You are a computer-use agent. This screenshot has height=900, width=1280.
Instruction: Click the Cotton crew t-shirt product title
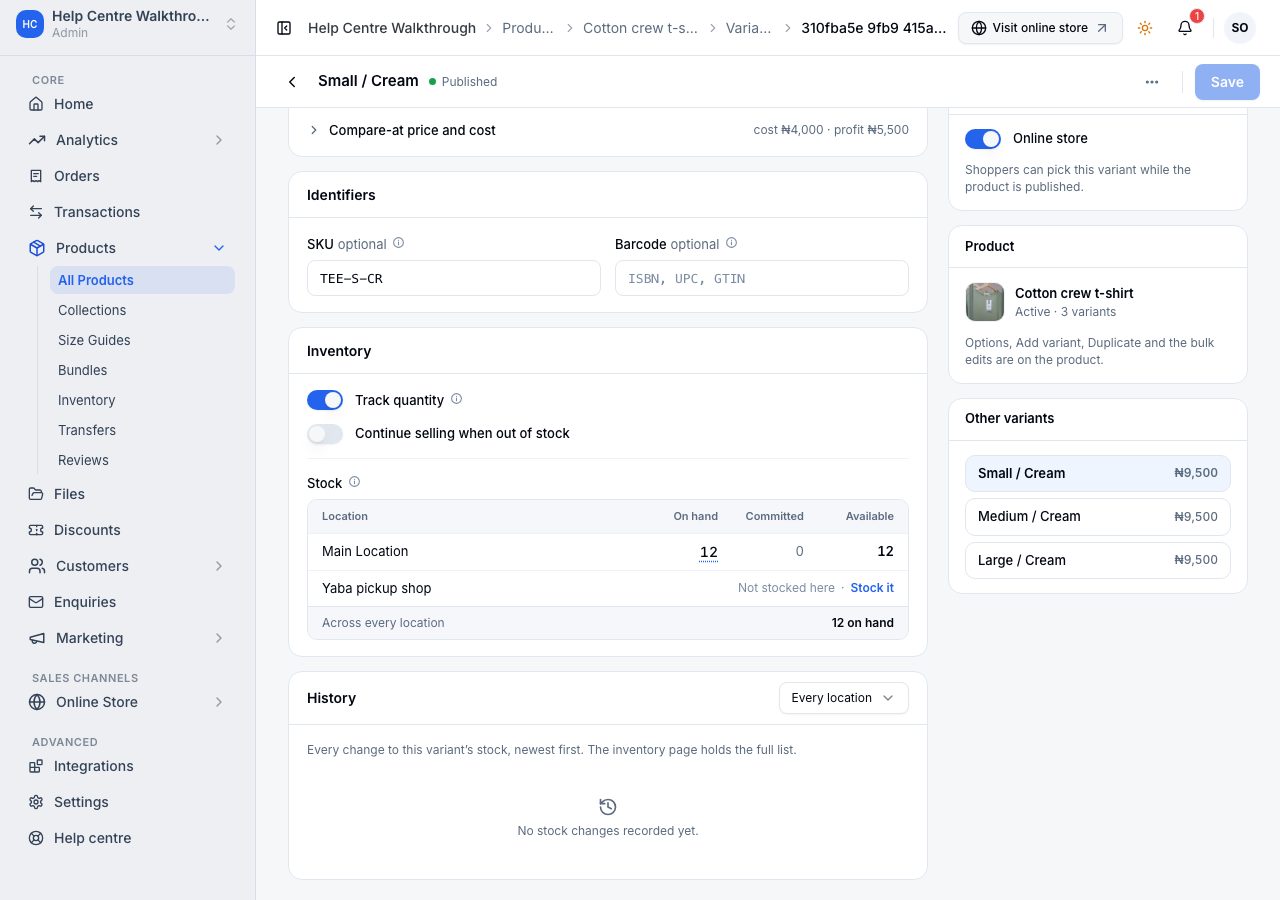[x=1074, y=293]
